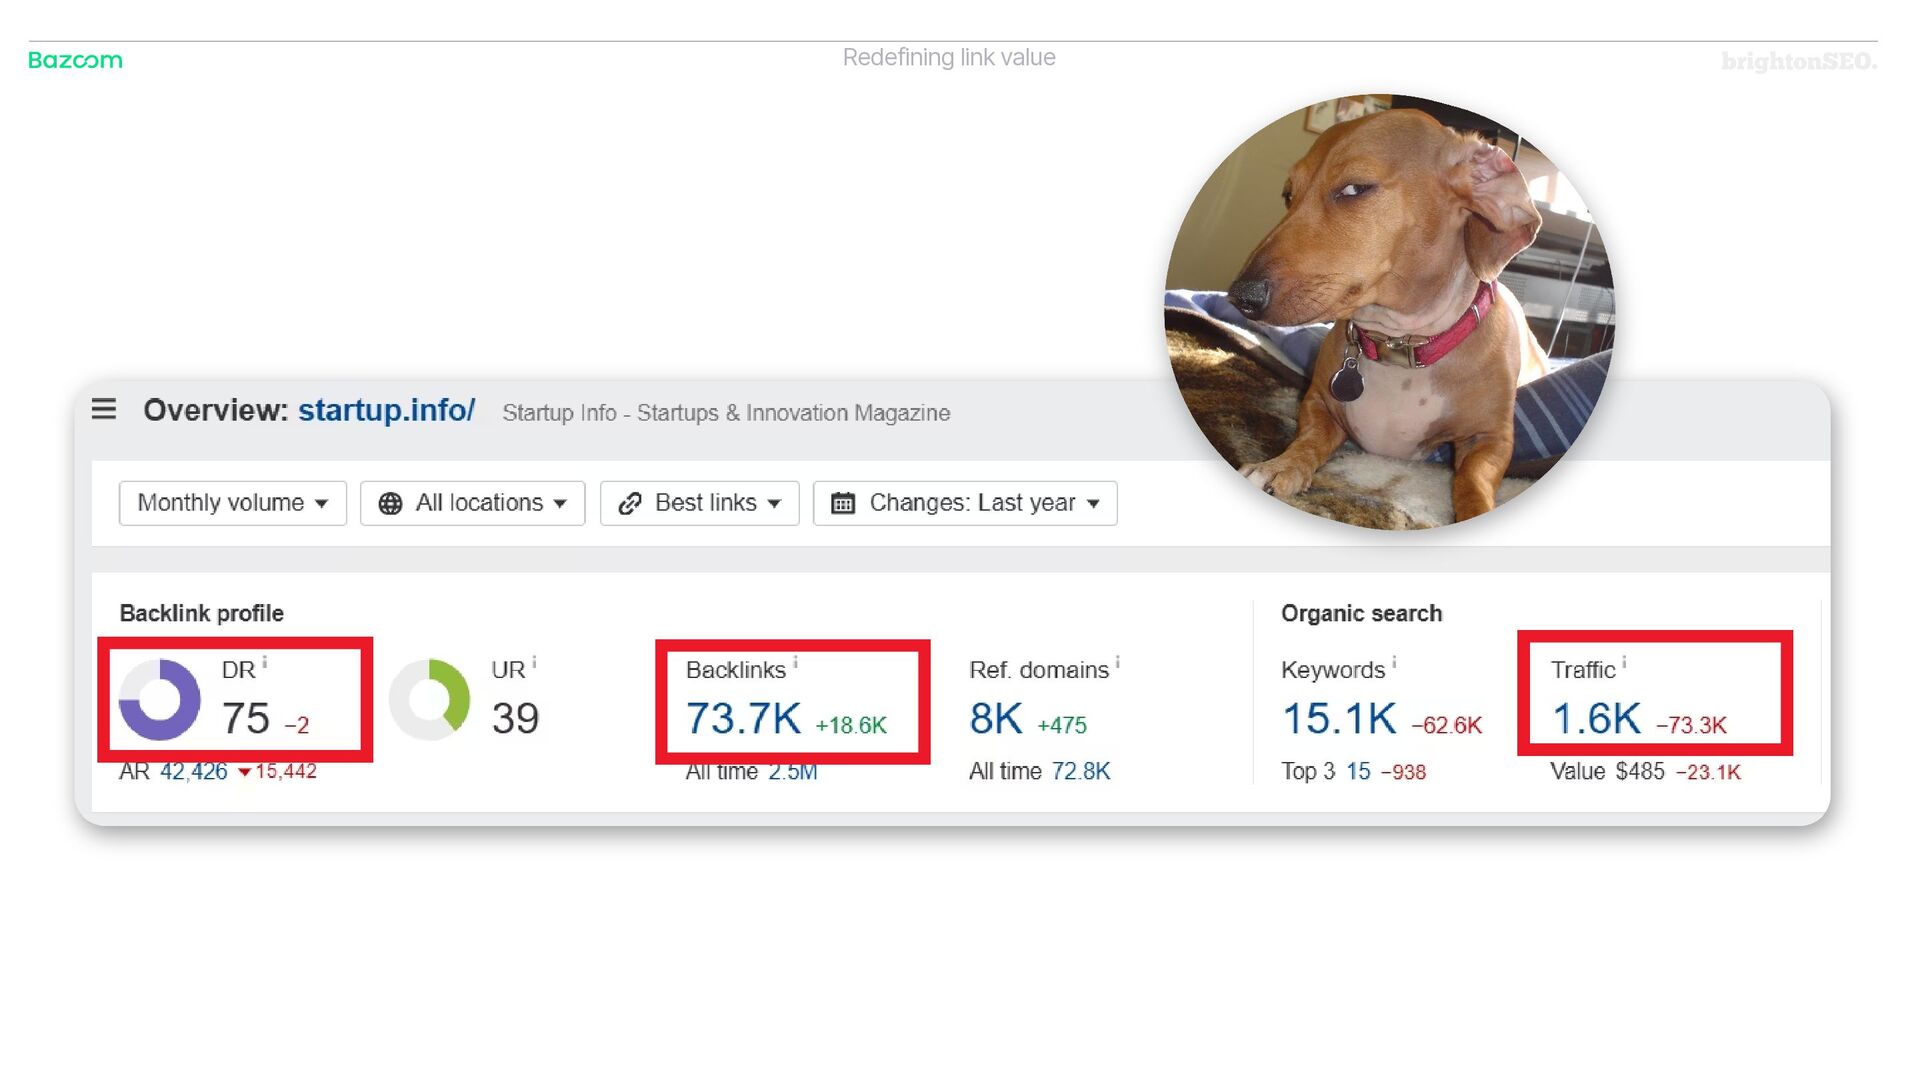Click the Backlinks info icon
The image size is (1920, 1080).
795,663
